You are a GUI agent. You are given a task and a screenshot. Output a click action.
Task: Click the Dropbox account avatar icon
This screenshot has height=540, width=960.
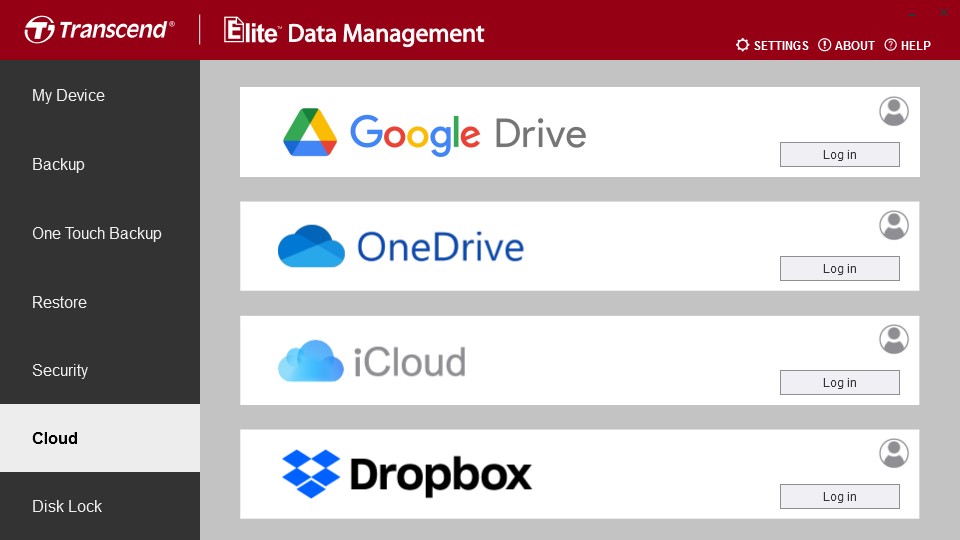coord(894,453)
